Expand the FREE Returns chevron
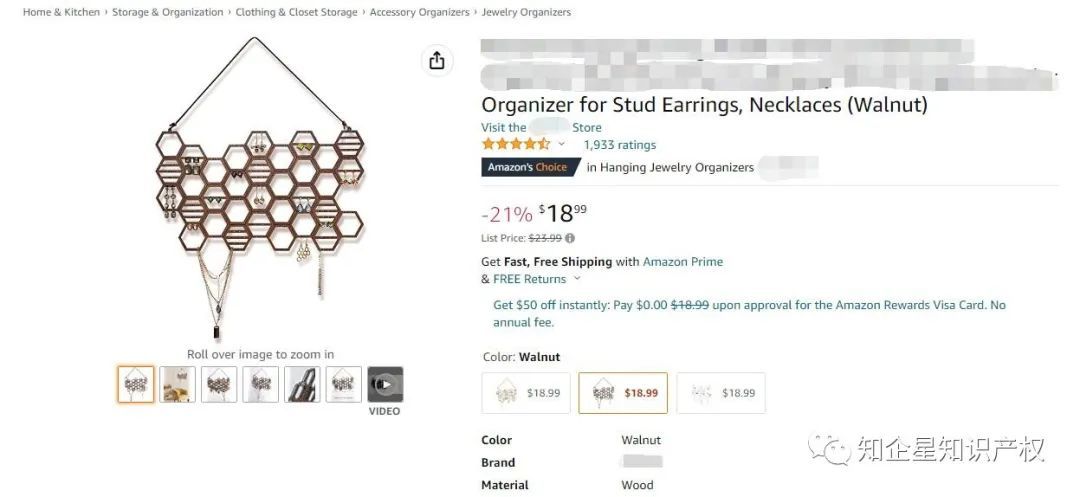The image size is (1080, 497). [577, 279]
